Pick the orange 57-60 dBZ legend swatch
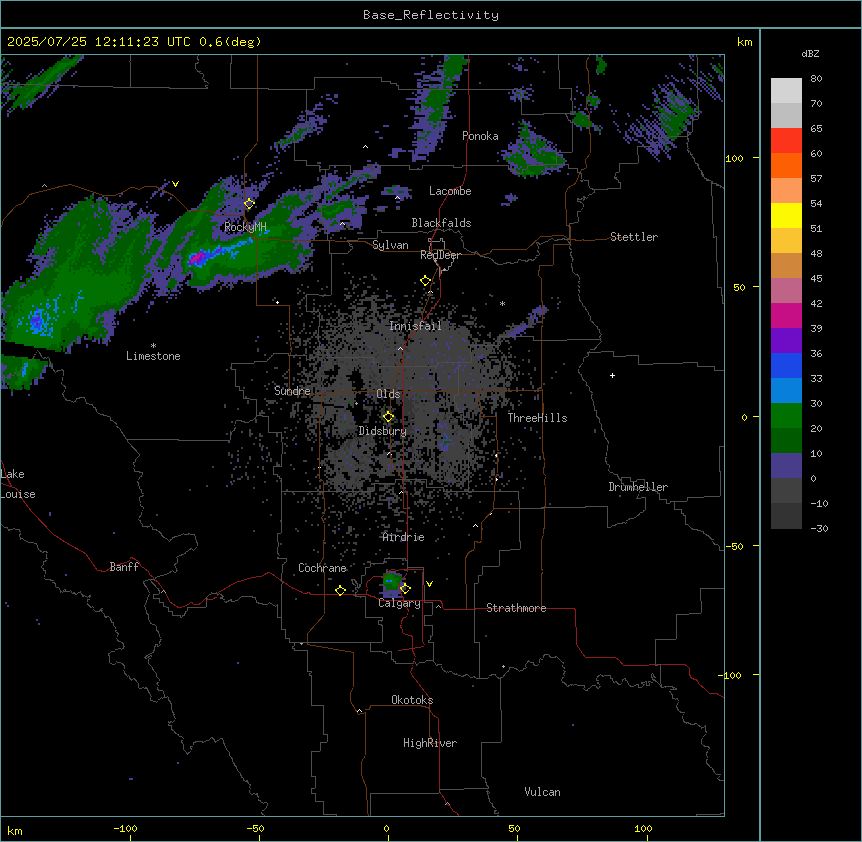Viewport: 862px width, 842px height. tap(786, 165)
